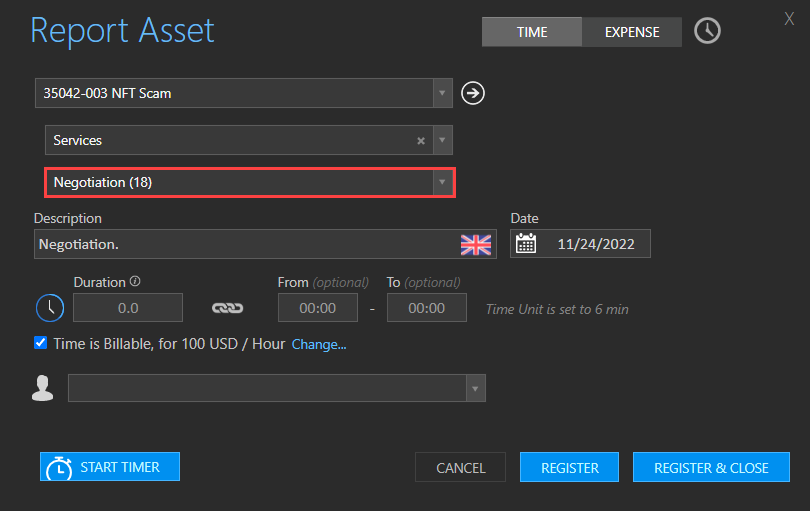Click the To time field
The height and width of the screenshot is (511, 810).
(427, 308)
